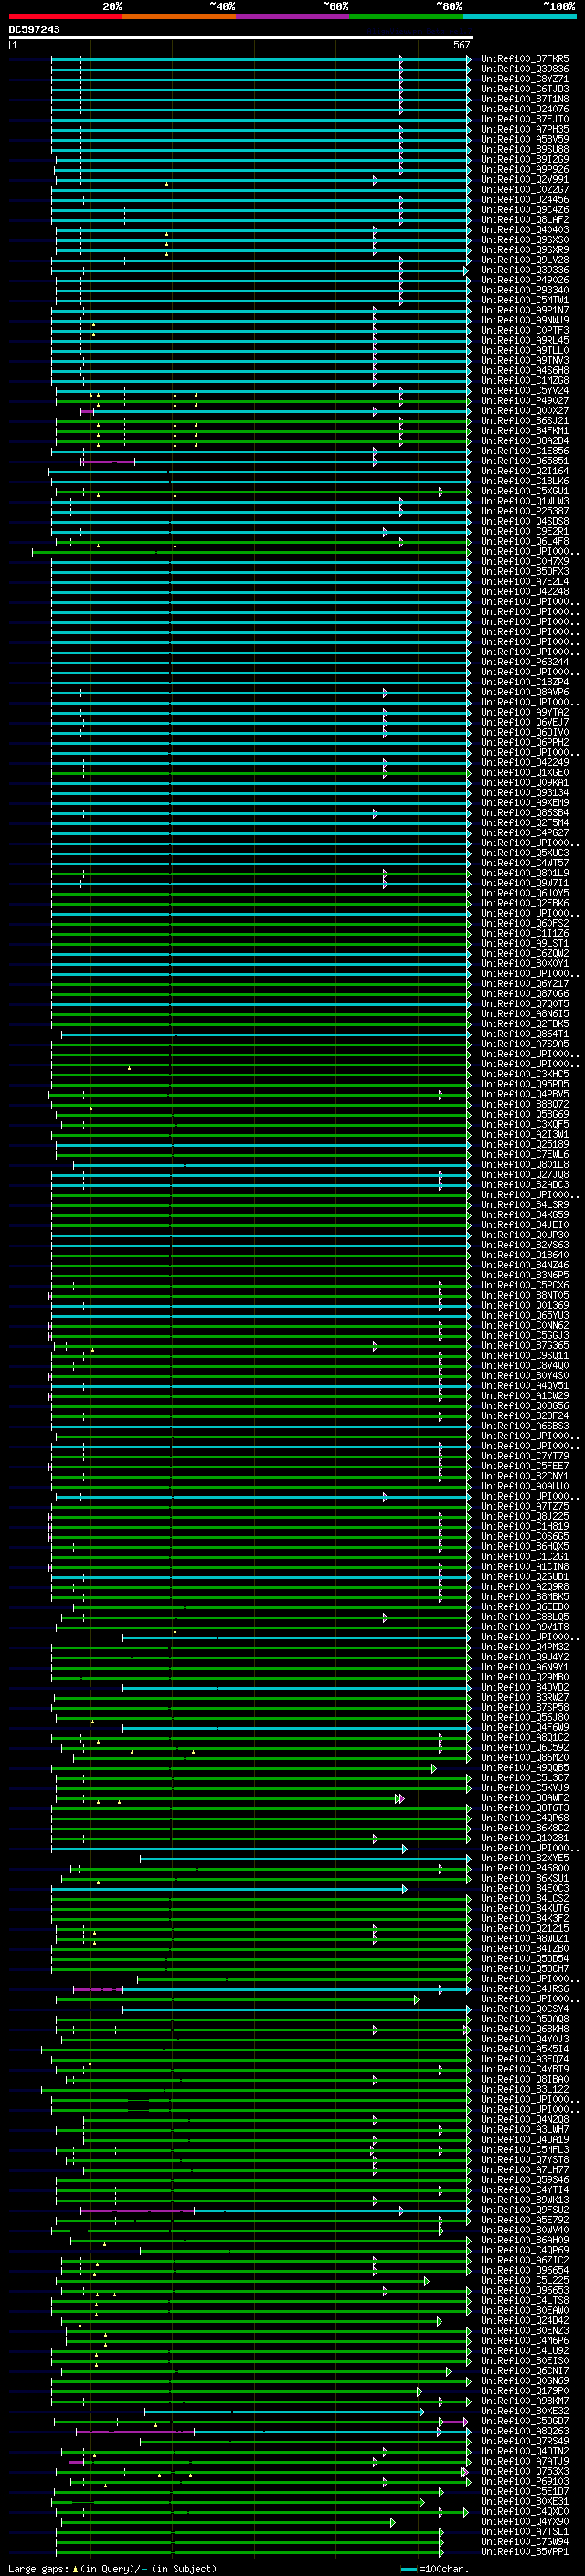Select the UniRef100_A9RL45 label
The width and height of the screenshot is (585, 2576).
(525, 340)
